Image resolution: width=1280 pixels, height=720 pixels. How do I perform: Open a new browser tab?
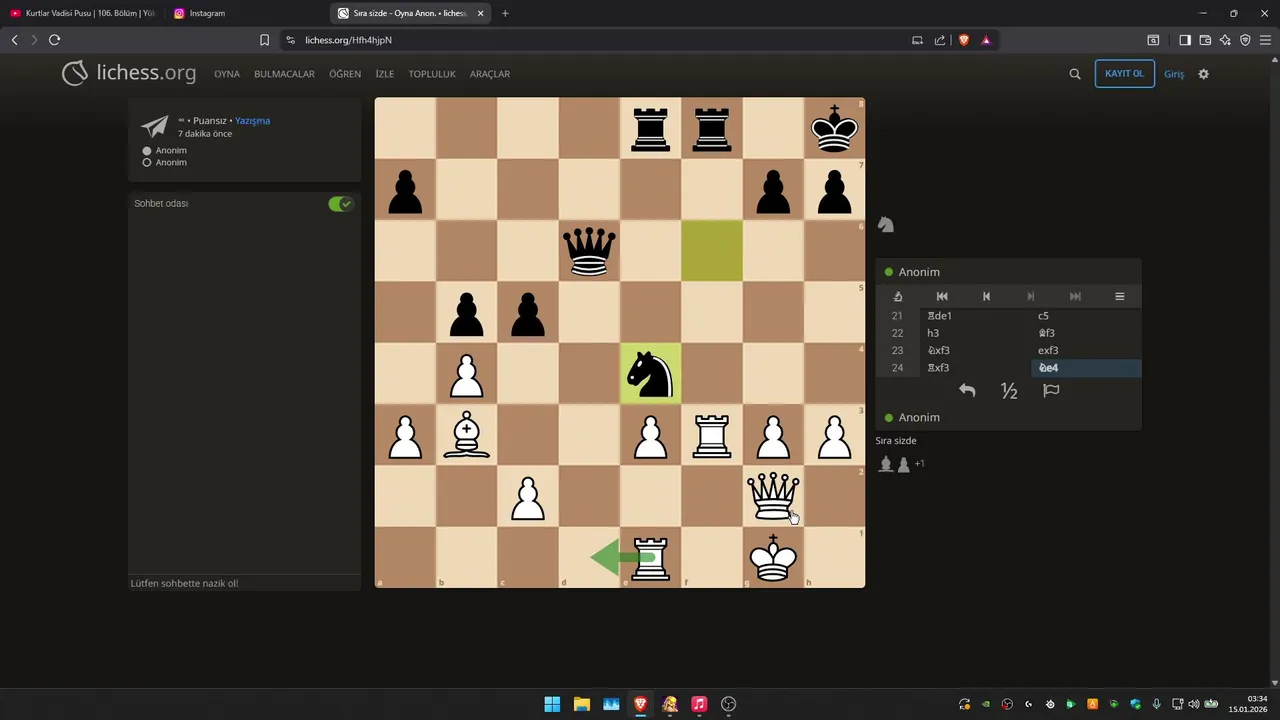505,13
